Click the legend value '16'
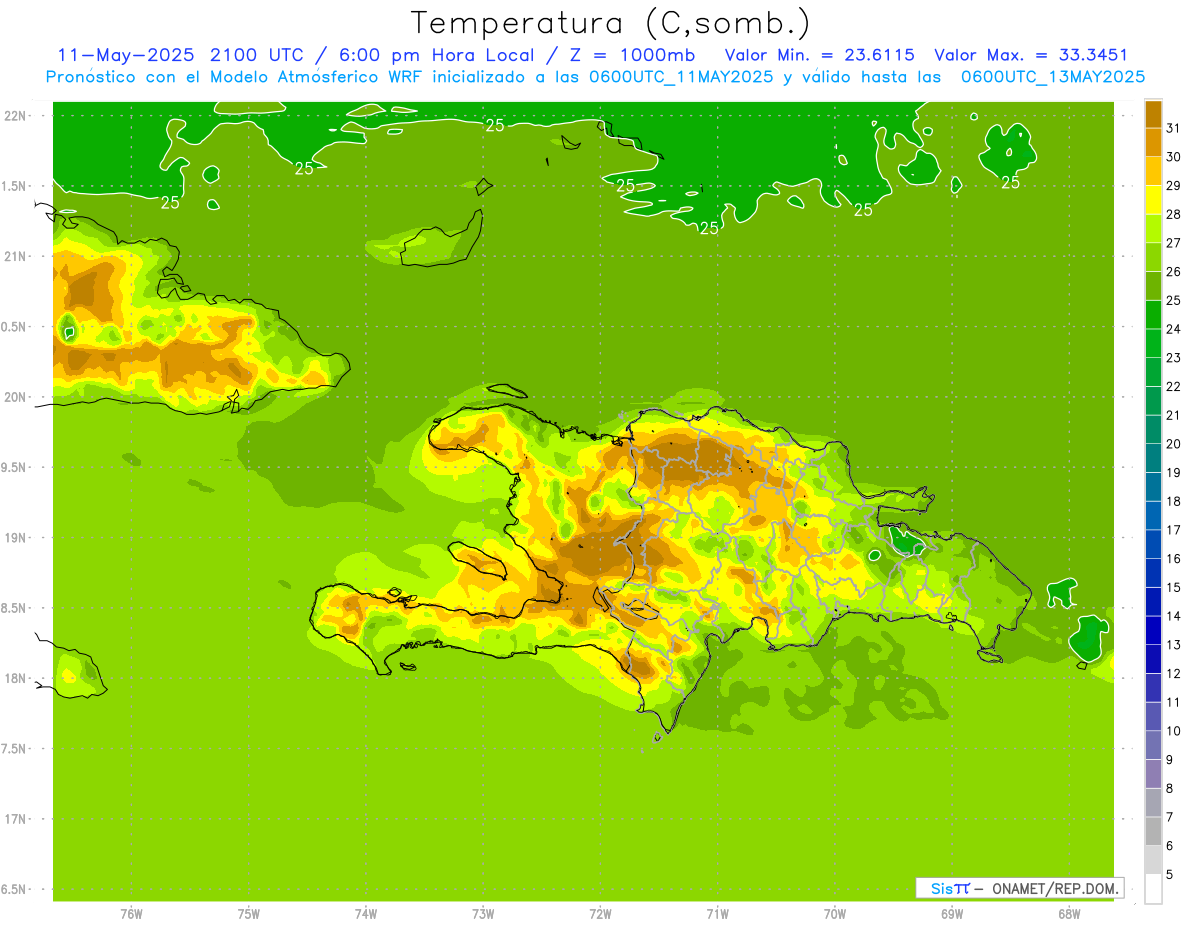Image resolution: width=1200 pixels, height=927 pixels. (x=1174, y=559)
